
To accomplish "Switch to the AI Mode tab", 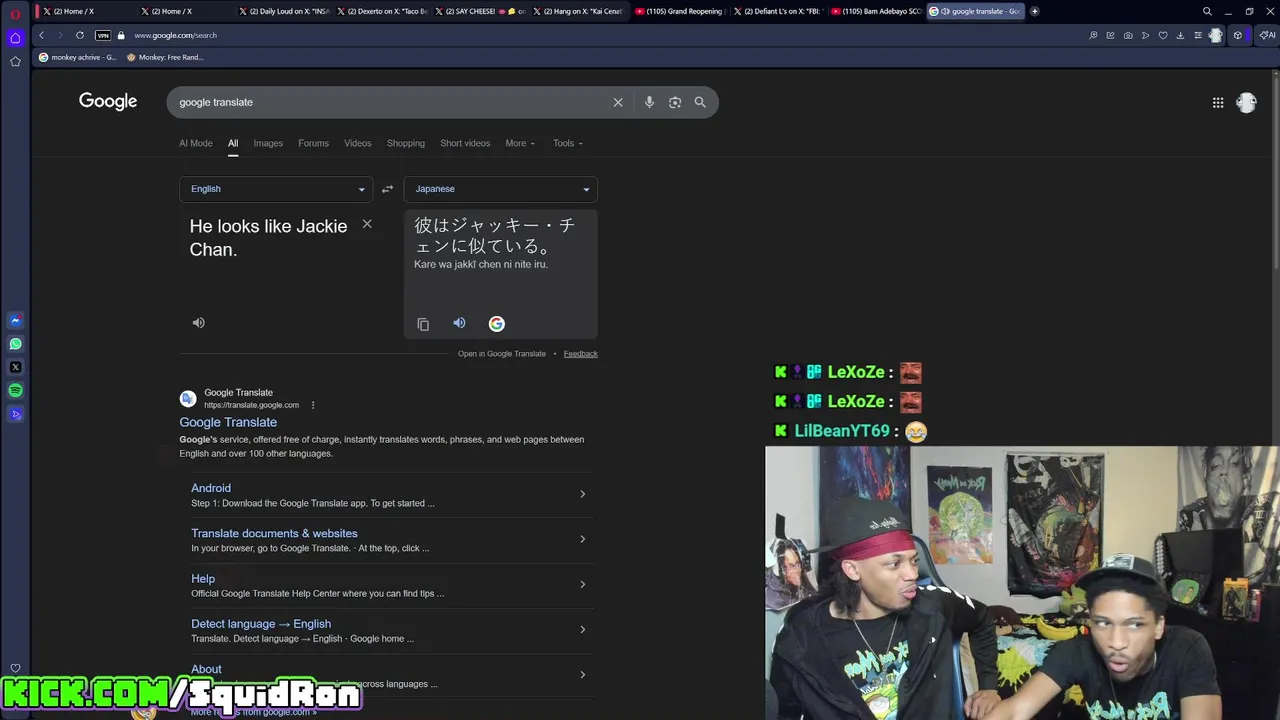I will pyautogui.click(x=196, y=143).
